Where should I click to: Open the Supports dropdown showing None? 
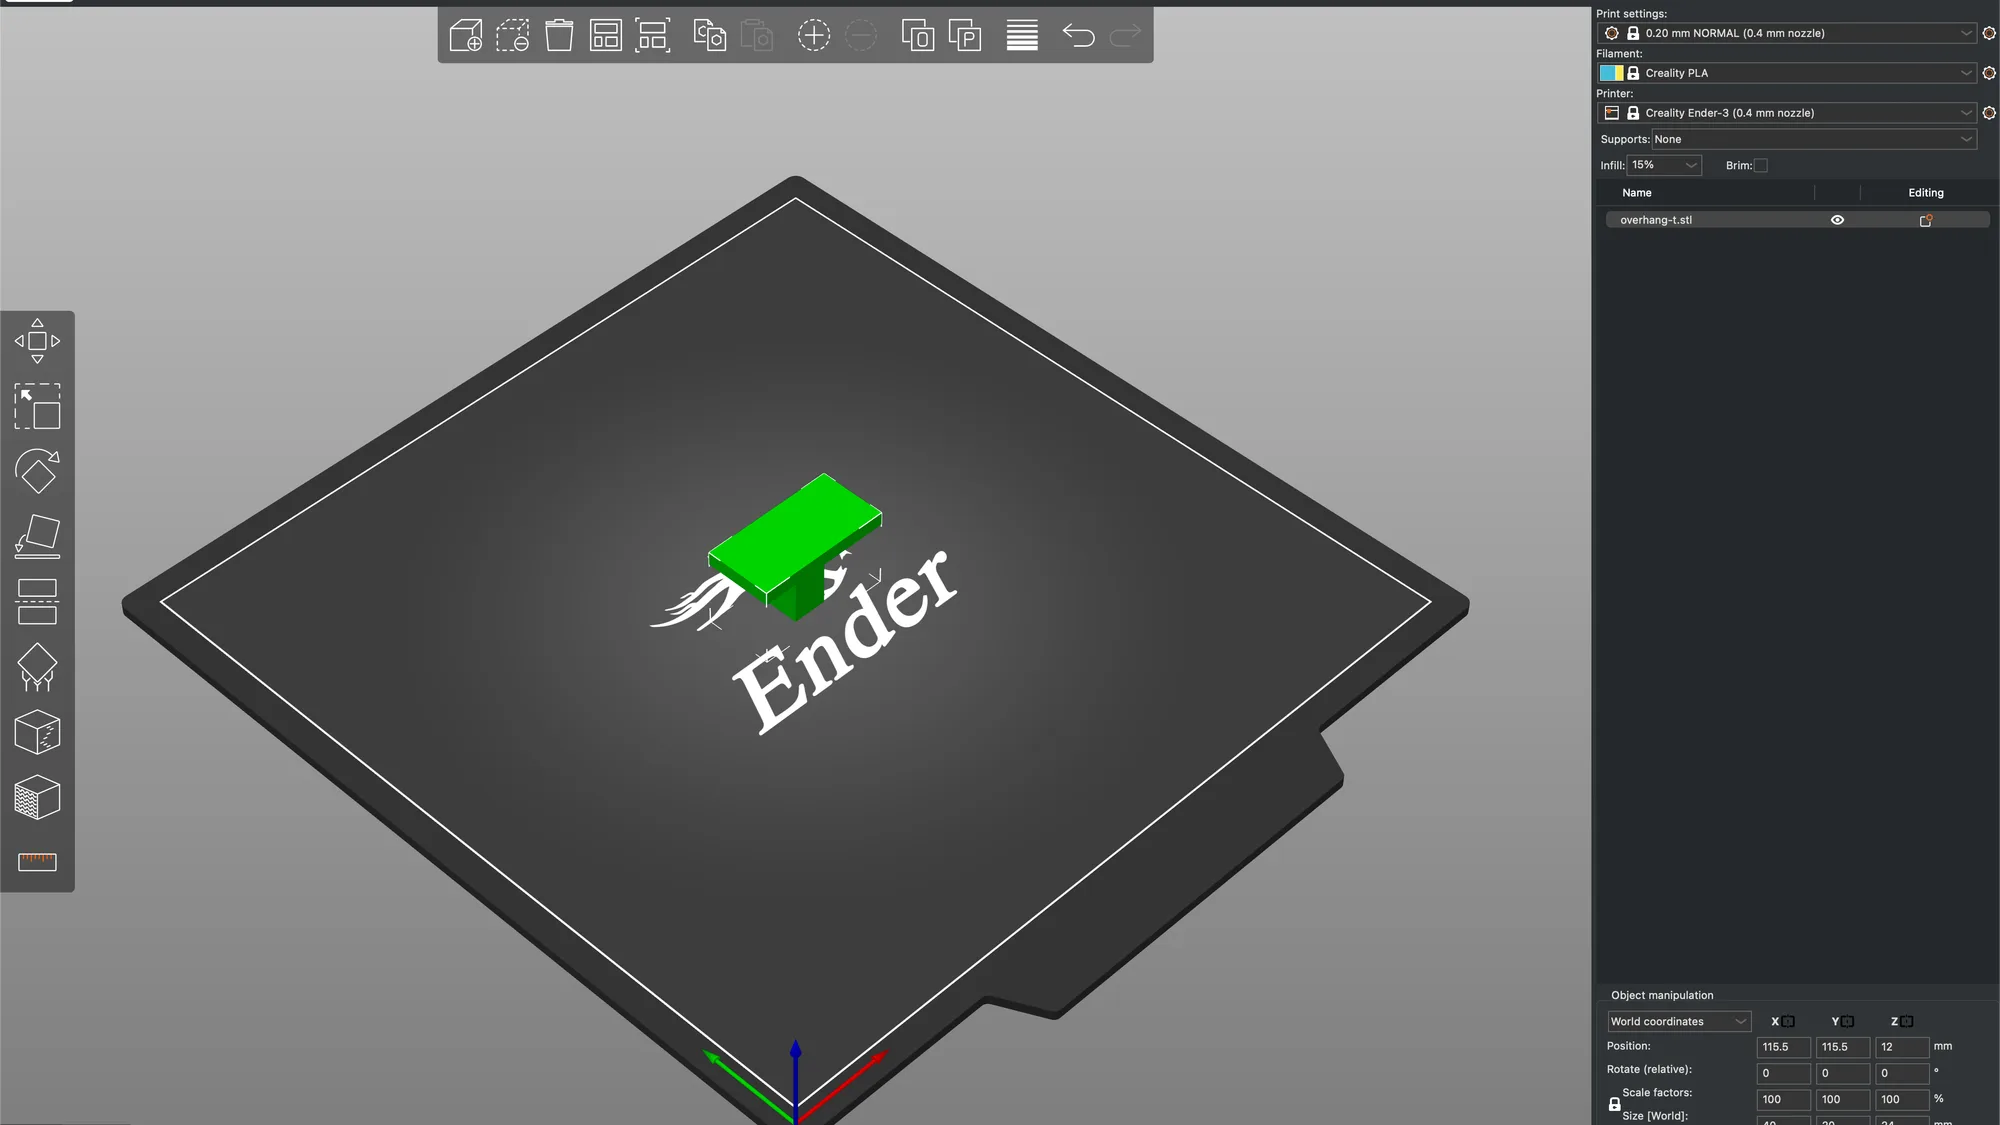[1814, 140]
